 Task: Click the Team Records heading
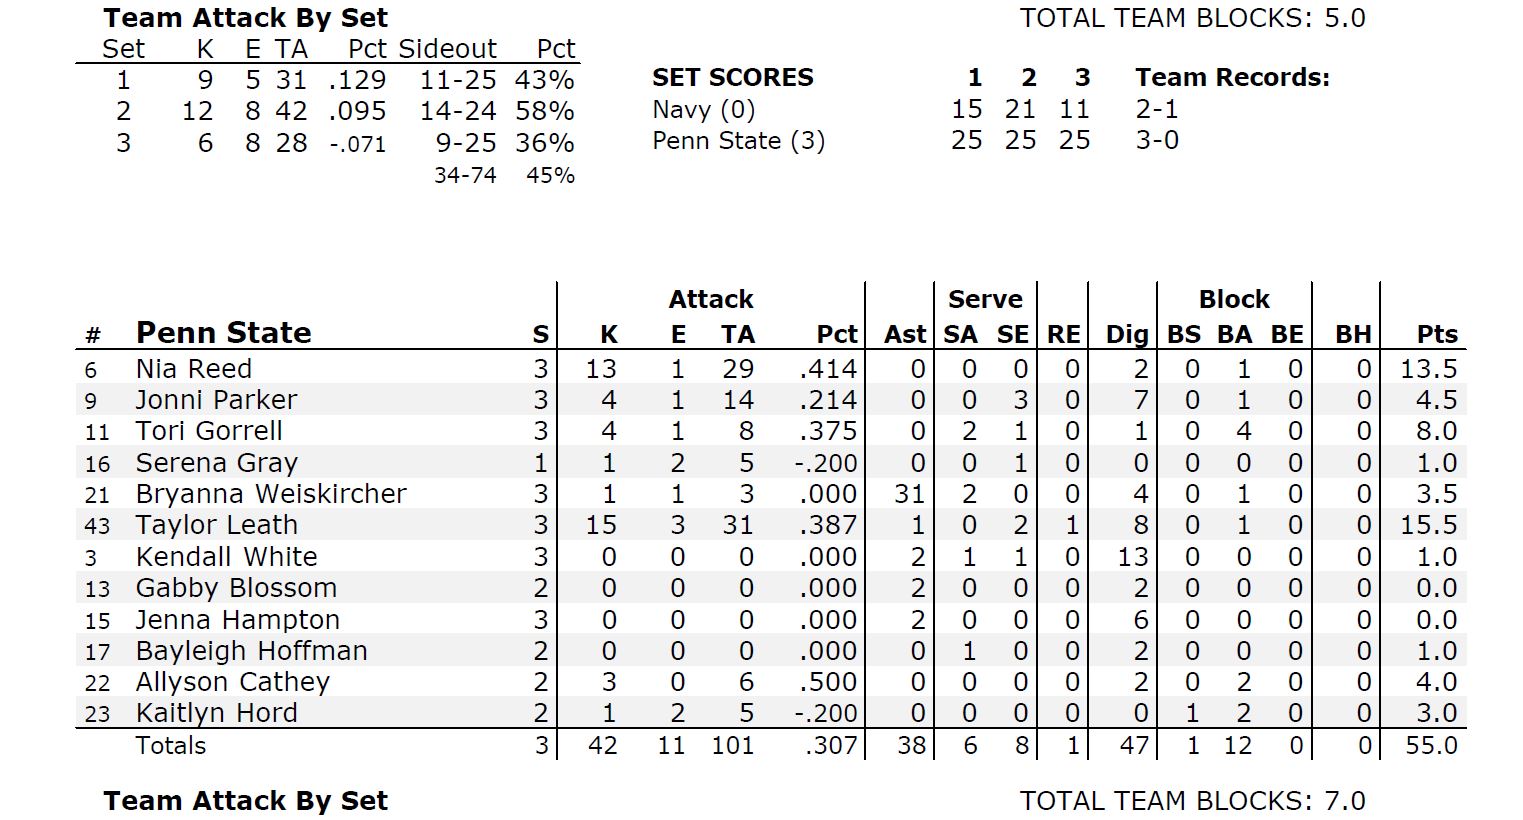coord(1232,78)
